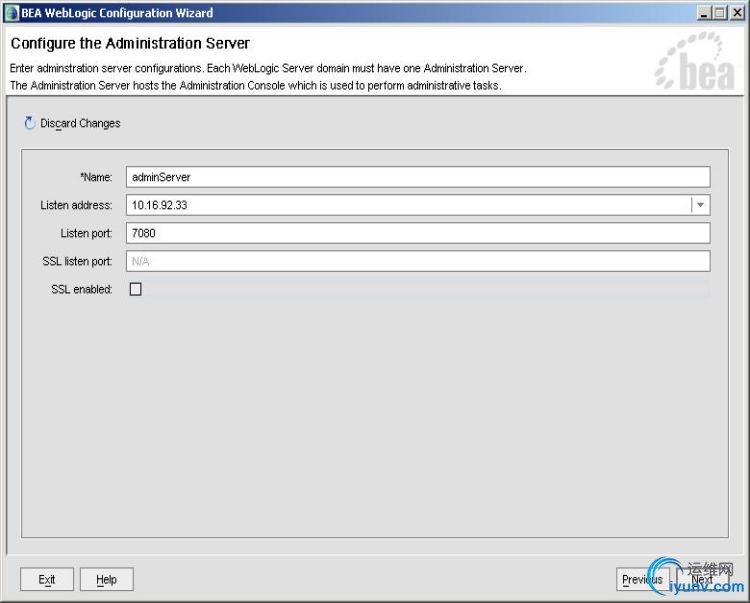Click the '*Name:' field label
750x603 pixels.
[96, 177]
